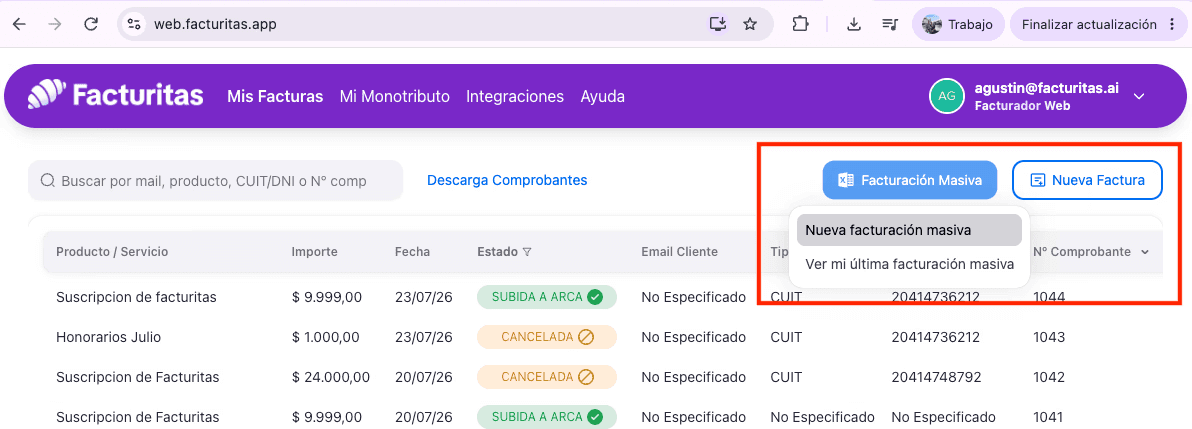Click the Fecha column header
1192x429 pixels.
pyautogui.click(x=412, y=252)
